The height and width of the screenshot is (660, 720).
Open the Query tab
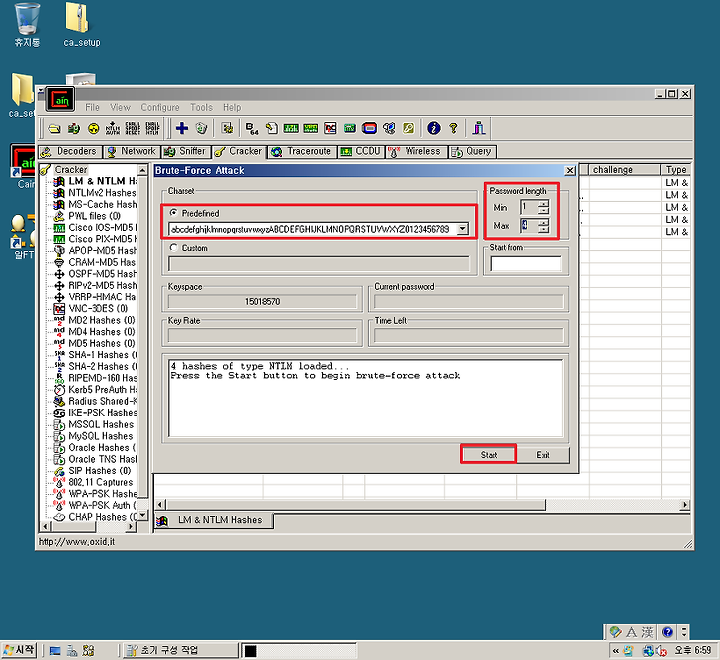(472, 151)
